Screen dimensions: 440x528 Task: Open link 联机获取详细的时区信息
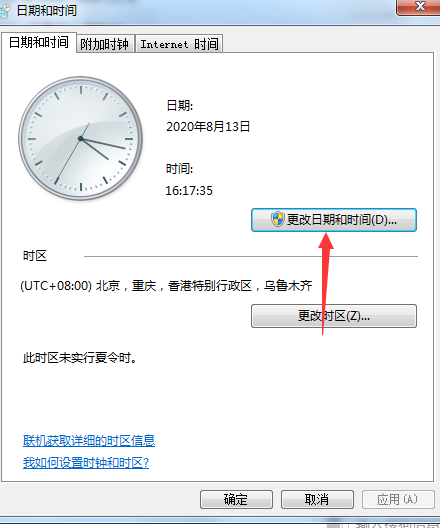[89, 440]
